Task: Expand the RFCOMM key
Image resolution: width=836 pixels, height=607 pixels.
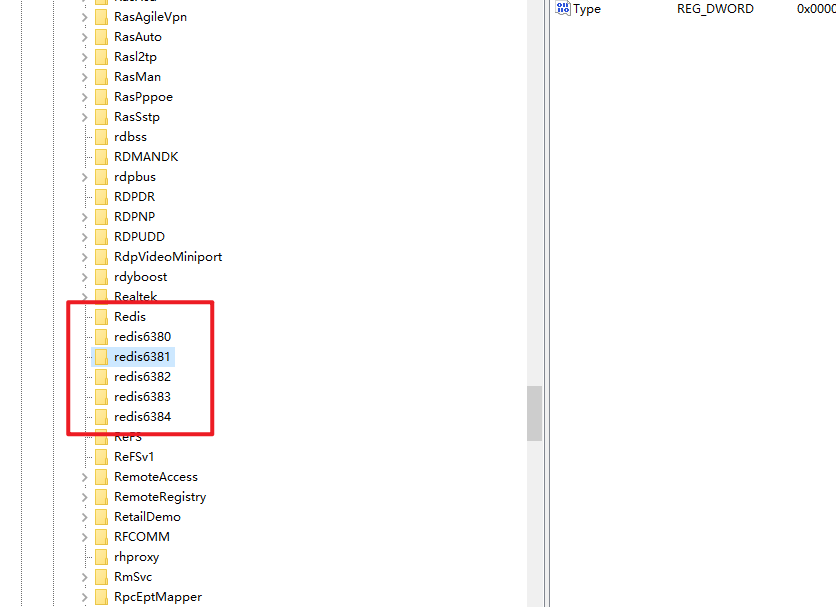Action: pyautogui.click(x=84, y=537)
